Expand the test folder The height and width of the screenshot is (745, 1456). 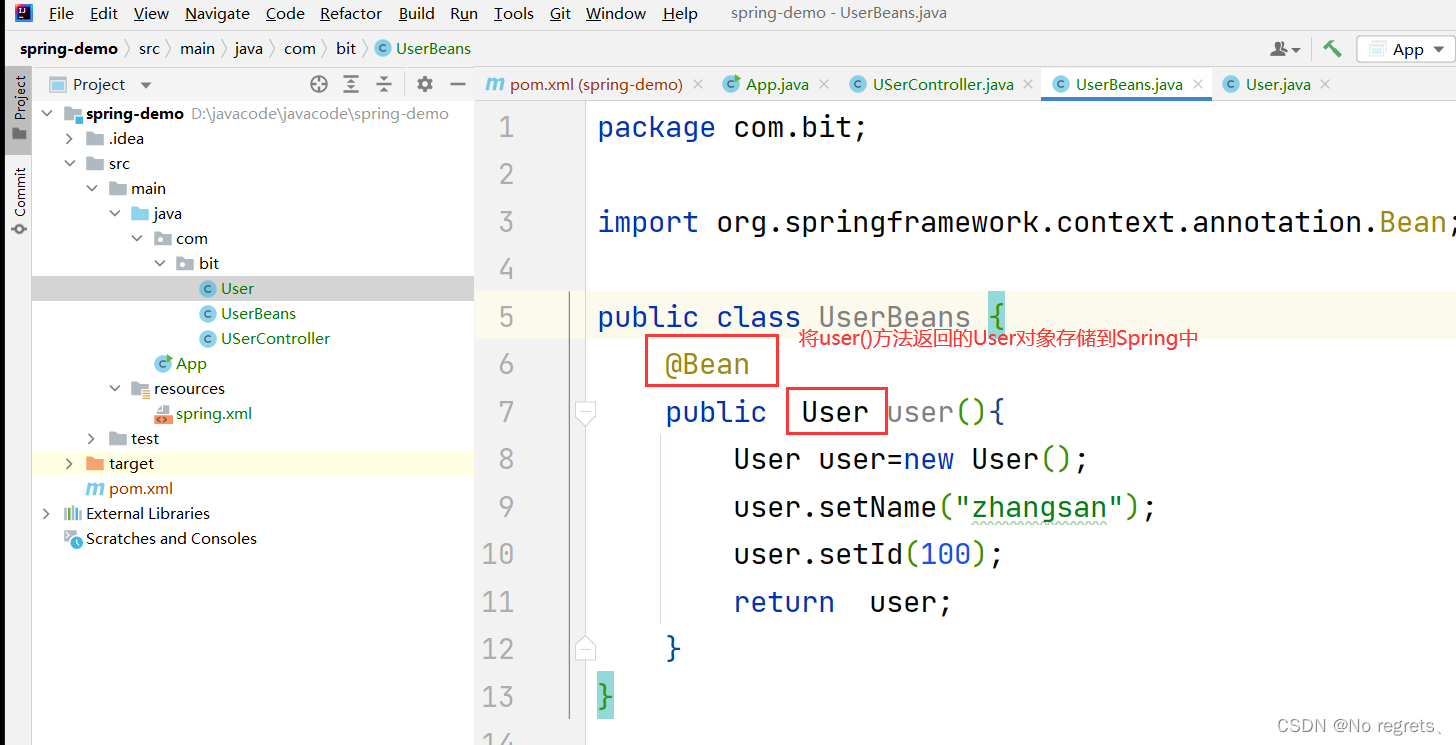pyautogui.click(x=92, y=438)
